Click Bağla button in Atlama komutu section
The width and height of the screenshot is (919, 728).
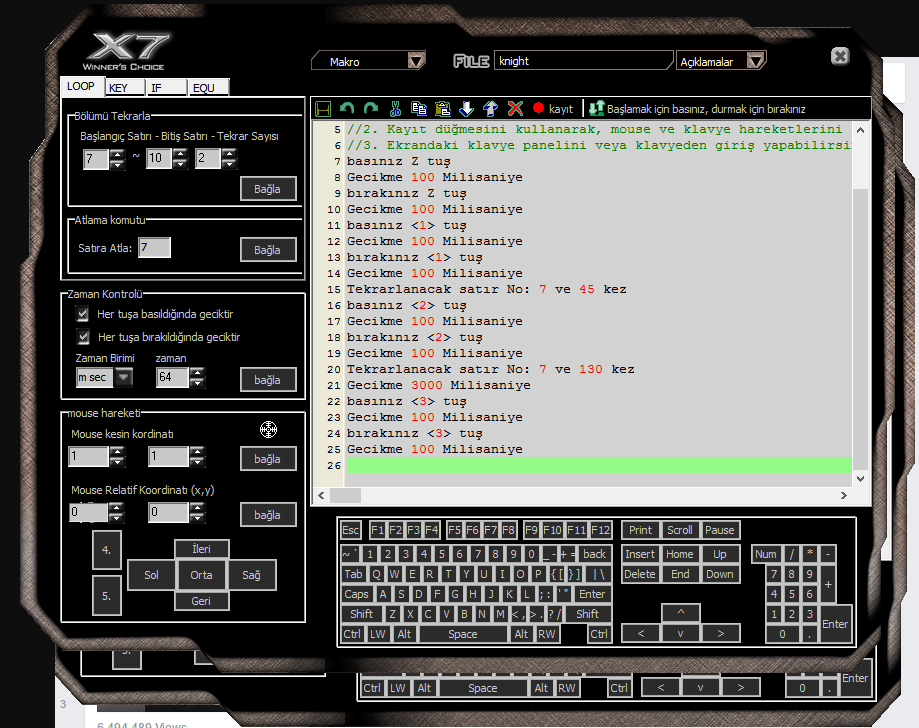(x=268, y=250)
